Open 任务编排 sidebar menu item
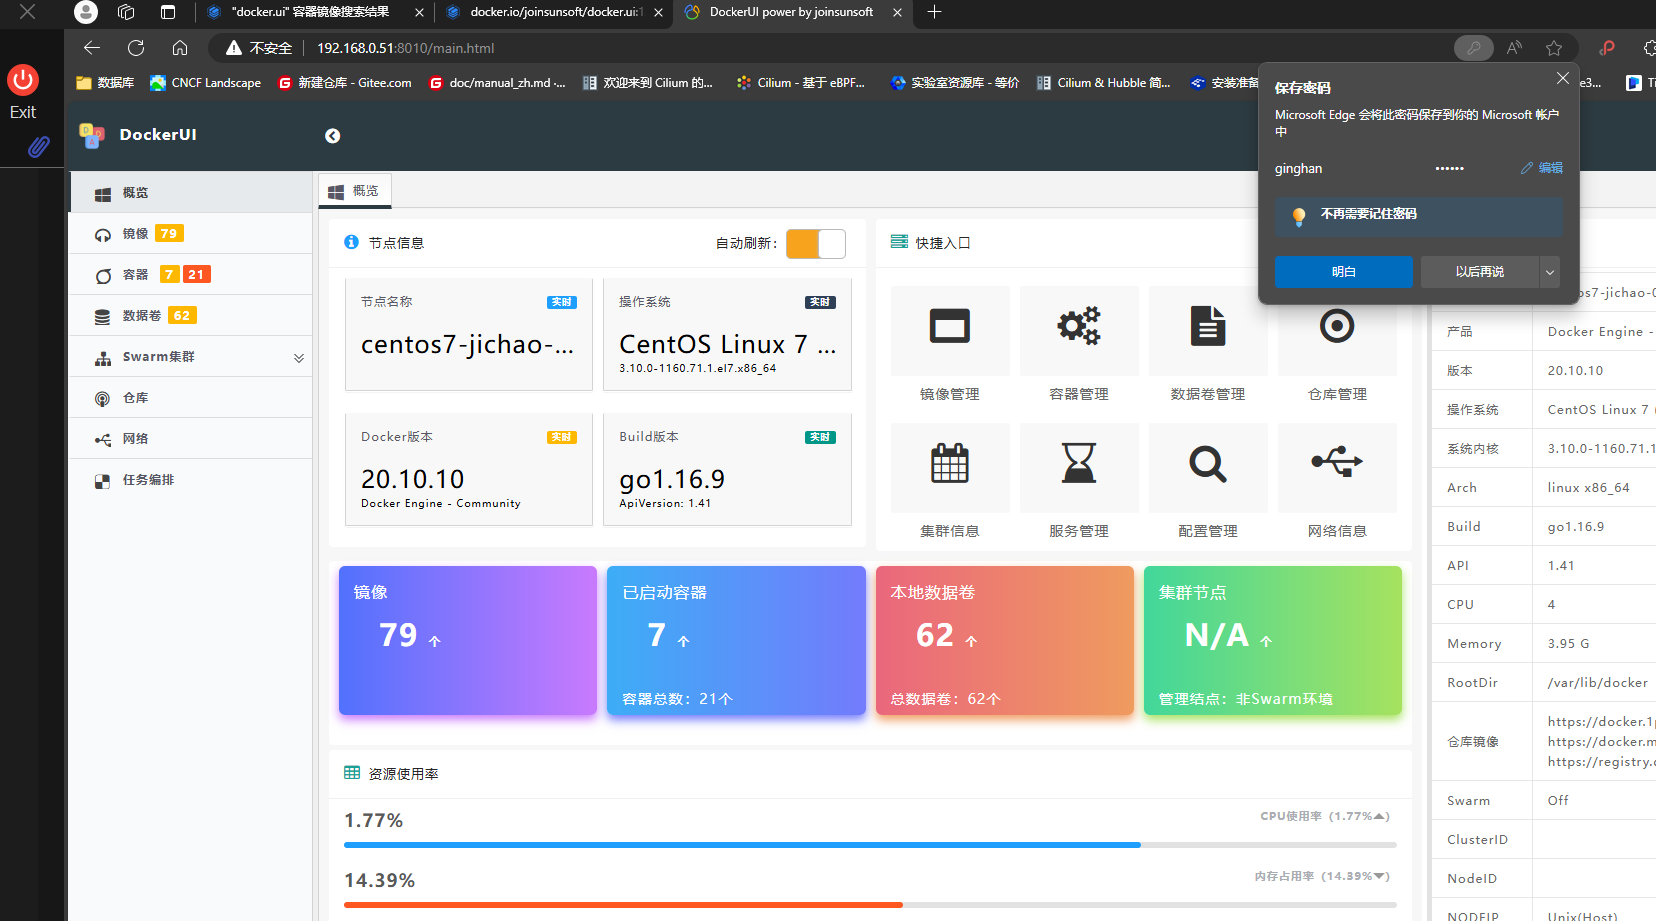 (190, 480)
